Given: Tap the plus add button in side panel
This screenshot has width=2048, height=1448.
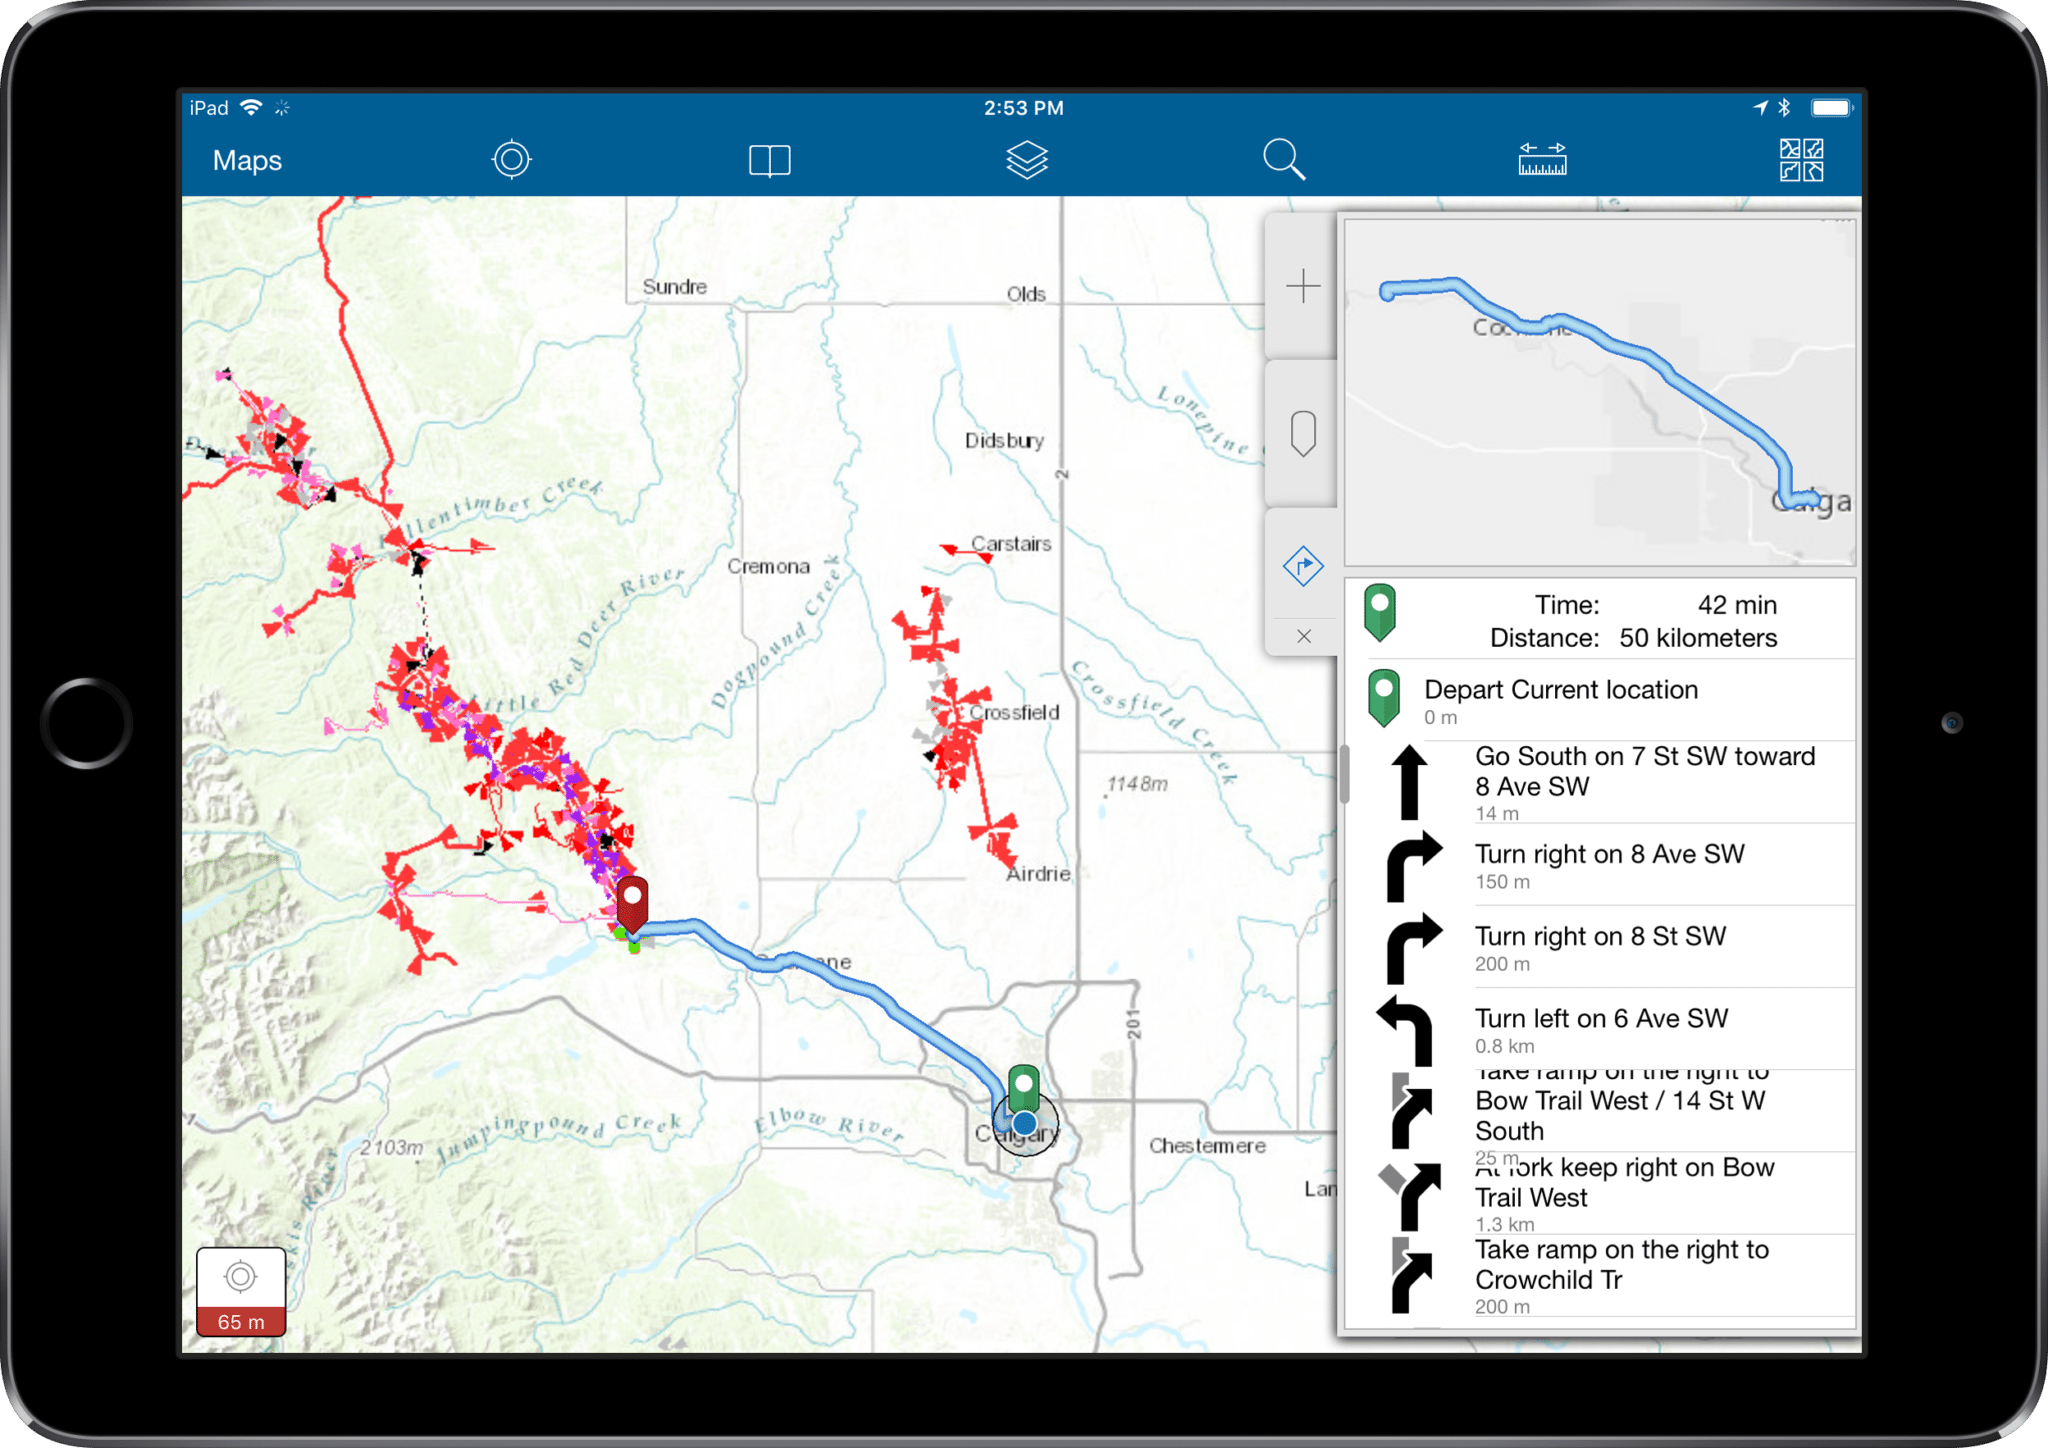Looking at the screenshot, I should [x=1303, y=287].
